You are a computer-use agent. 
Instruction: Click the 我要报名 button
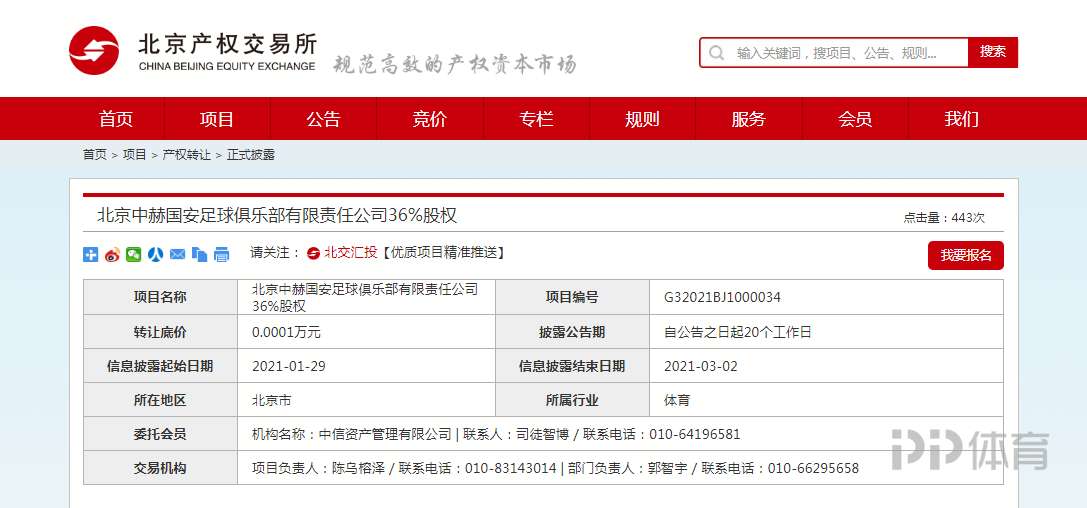966,255
